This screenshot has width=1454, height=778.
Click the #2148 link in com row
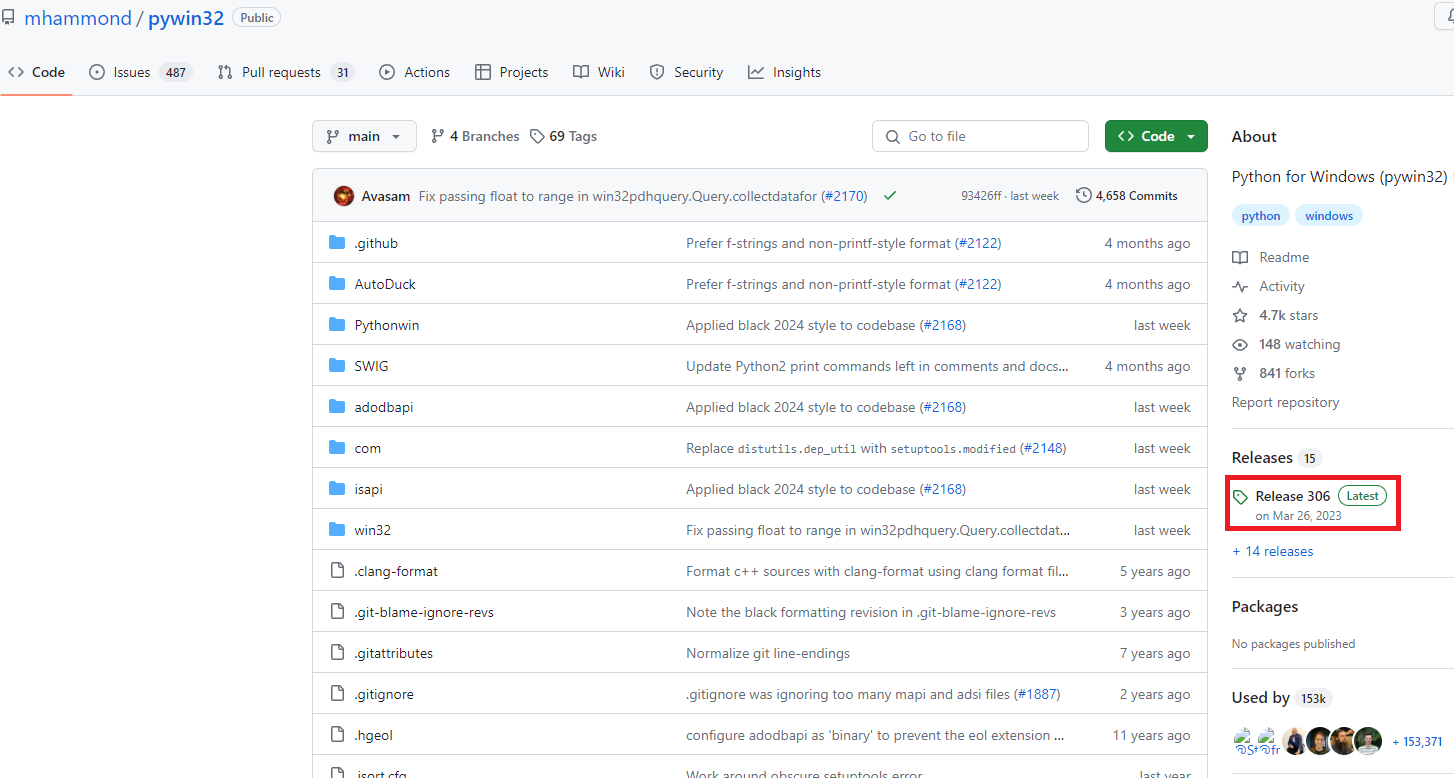point(1043,448)
